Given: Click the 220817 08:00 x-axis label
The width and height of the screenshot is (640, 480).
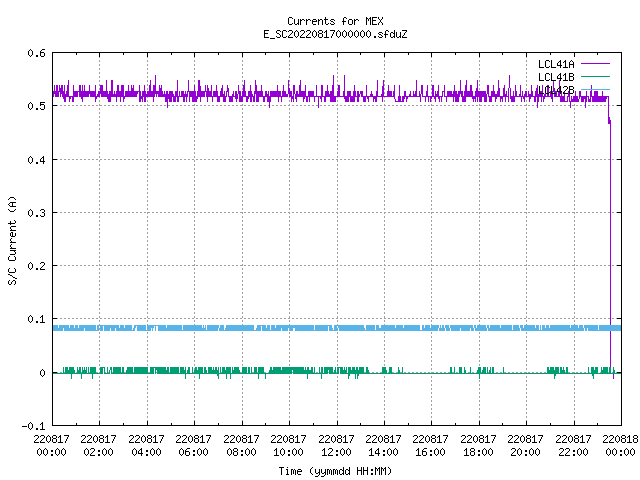Looking at the screenshot, I should click(x=241, y=445).
